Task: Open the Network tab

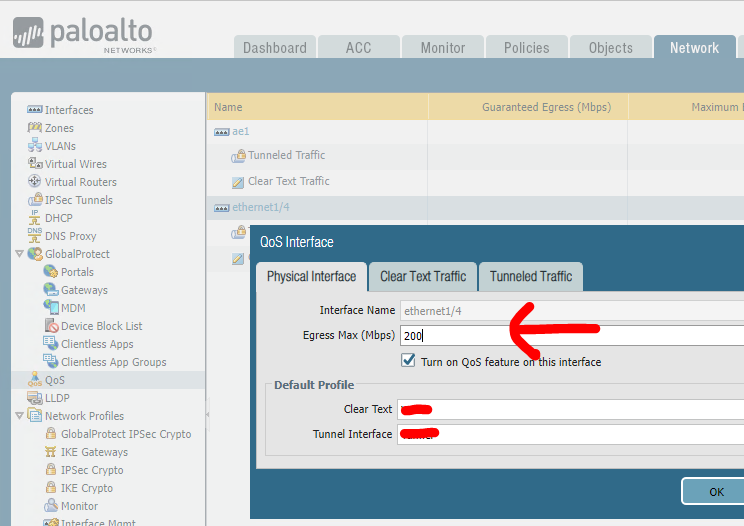Action: pyautogui.click(x=695, y=47)
